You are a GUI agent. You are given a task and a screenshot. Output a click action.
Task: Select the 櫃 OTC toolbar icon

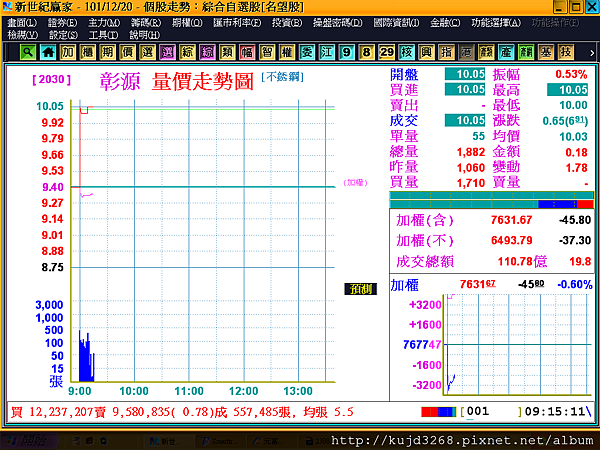click(x=88, y=52)
